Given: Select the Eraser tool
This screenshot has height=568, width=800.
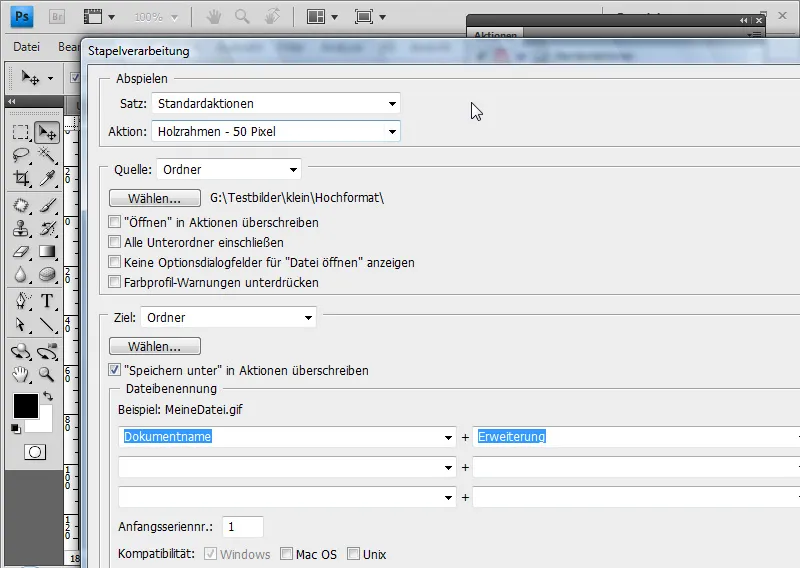Looking at the screenshot, I should pos(21,252).
